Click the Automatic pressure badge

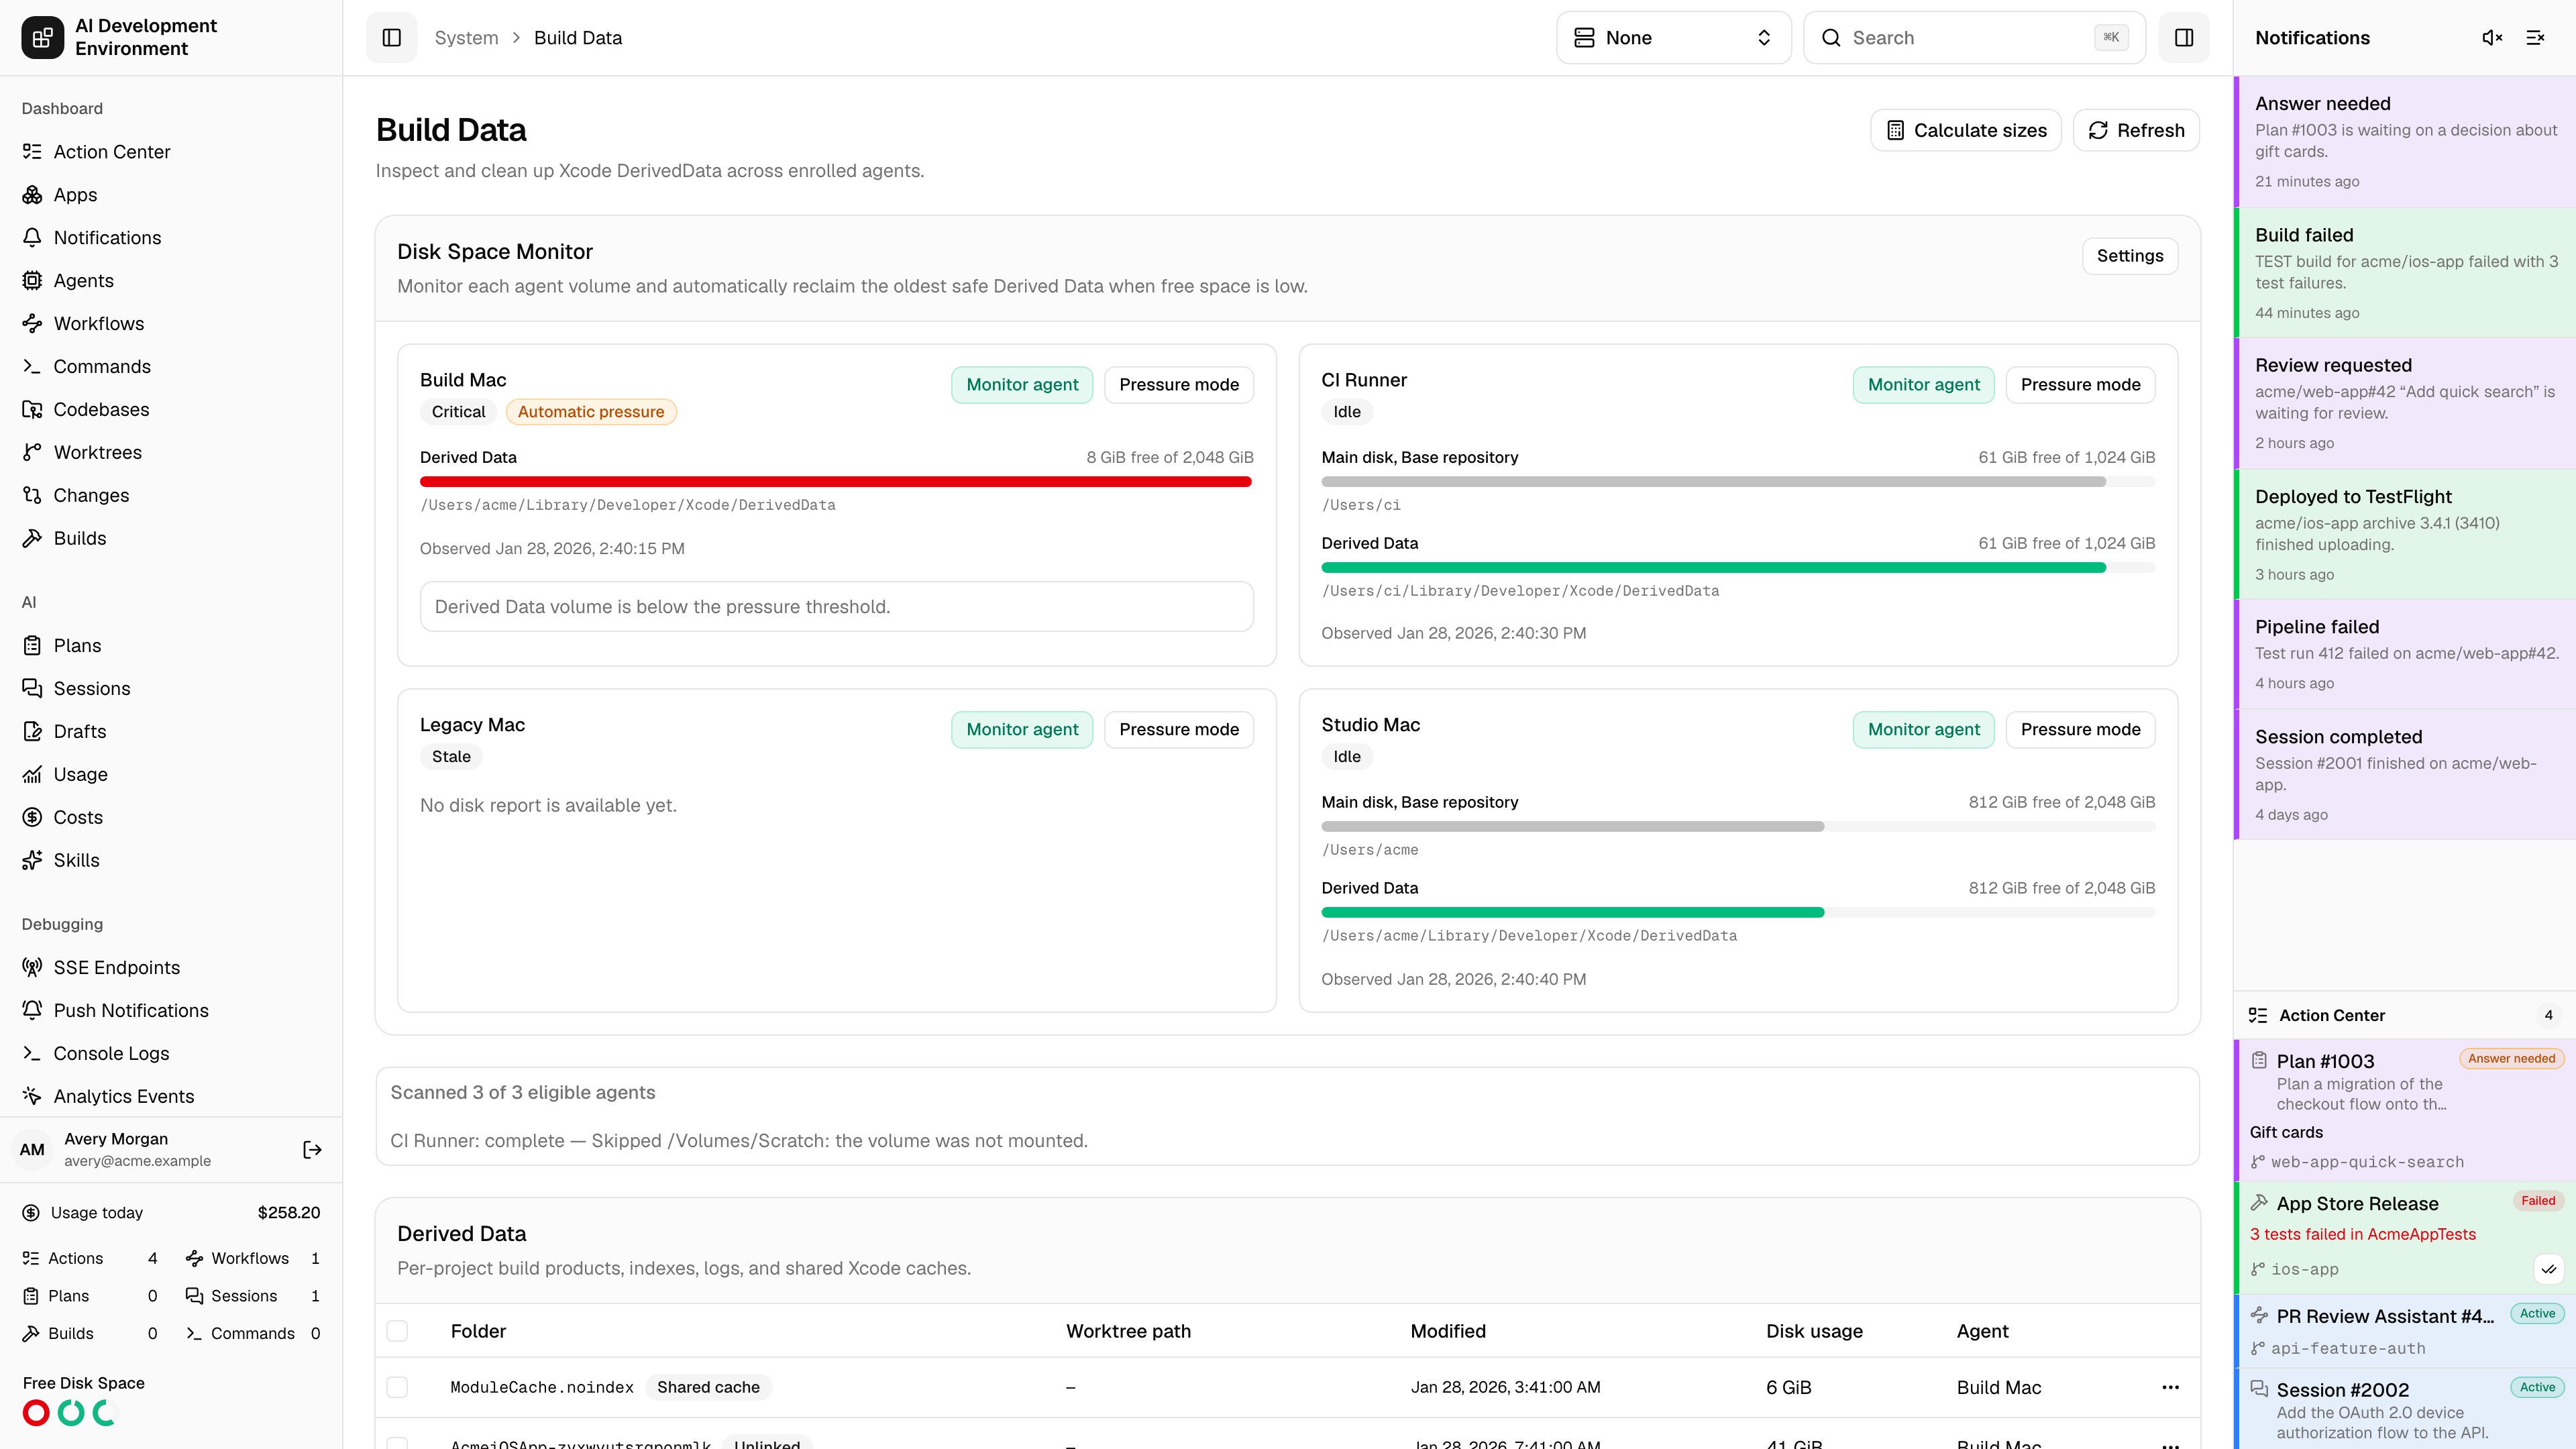click(591, 412)
